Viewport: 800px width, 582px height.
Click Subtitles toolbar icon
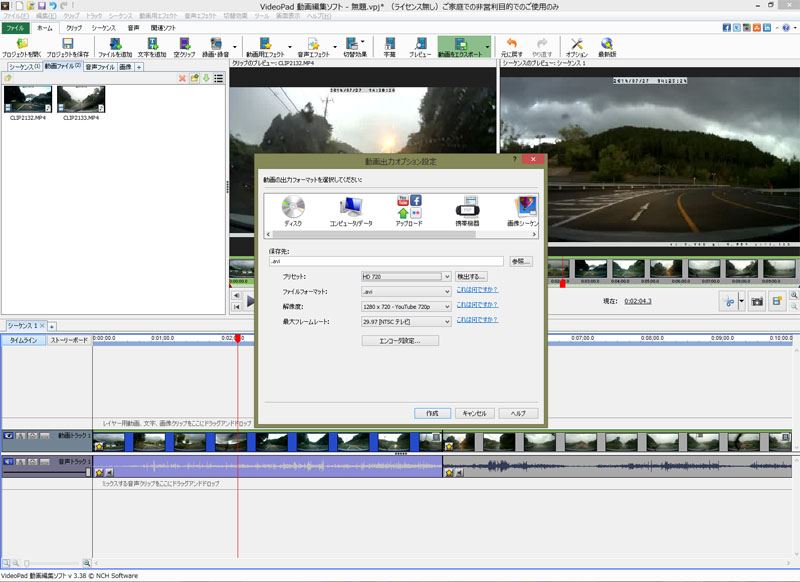pos(389,47)
